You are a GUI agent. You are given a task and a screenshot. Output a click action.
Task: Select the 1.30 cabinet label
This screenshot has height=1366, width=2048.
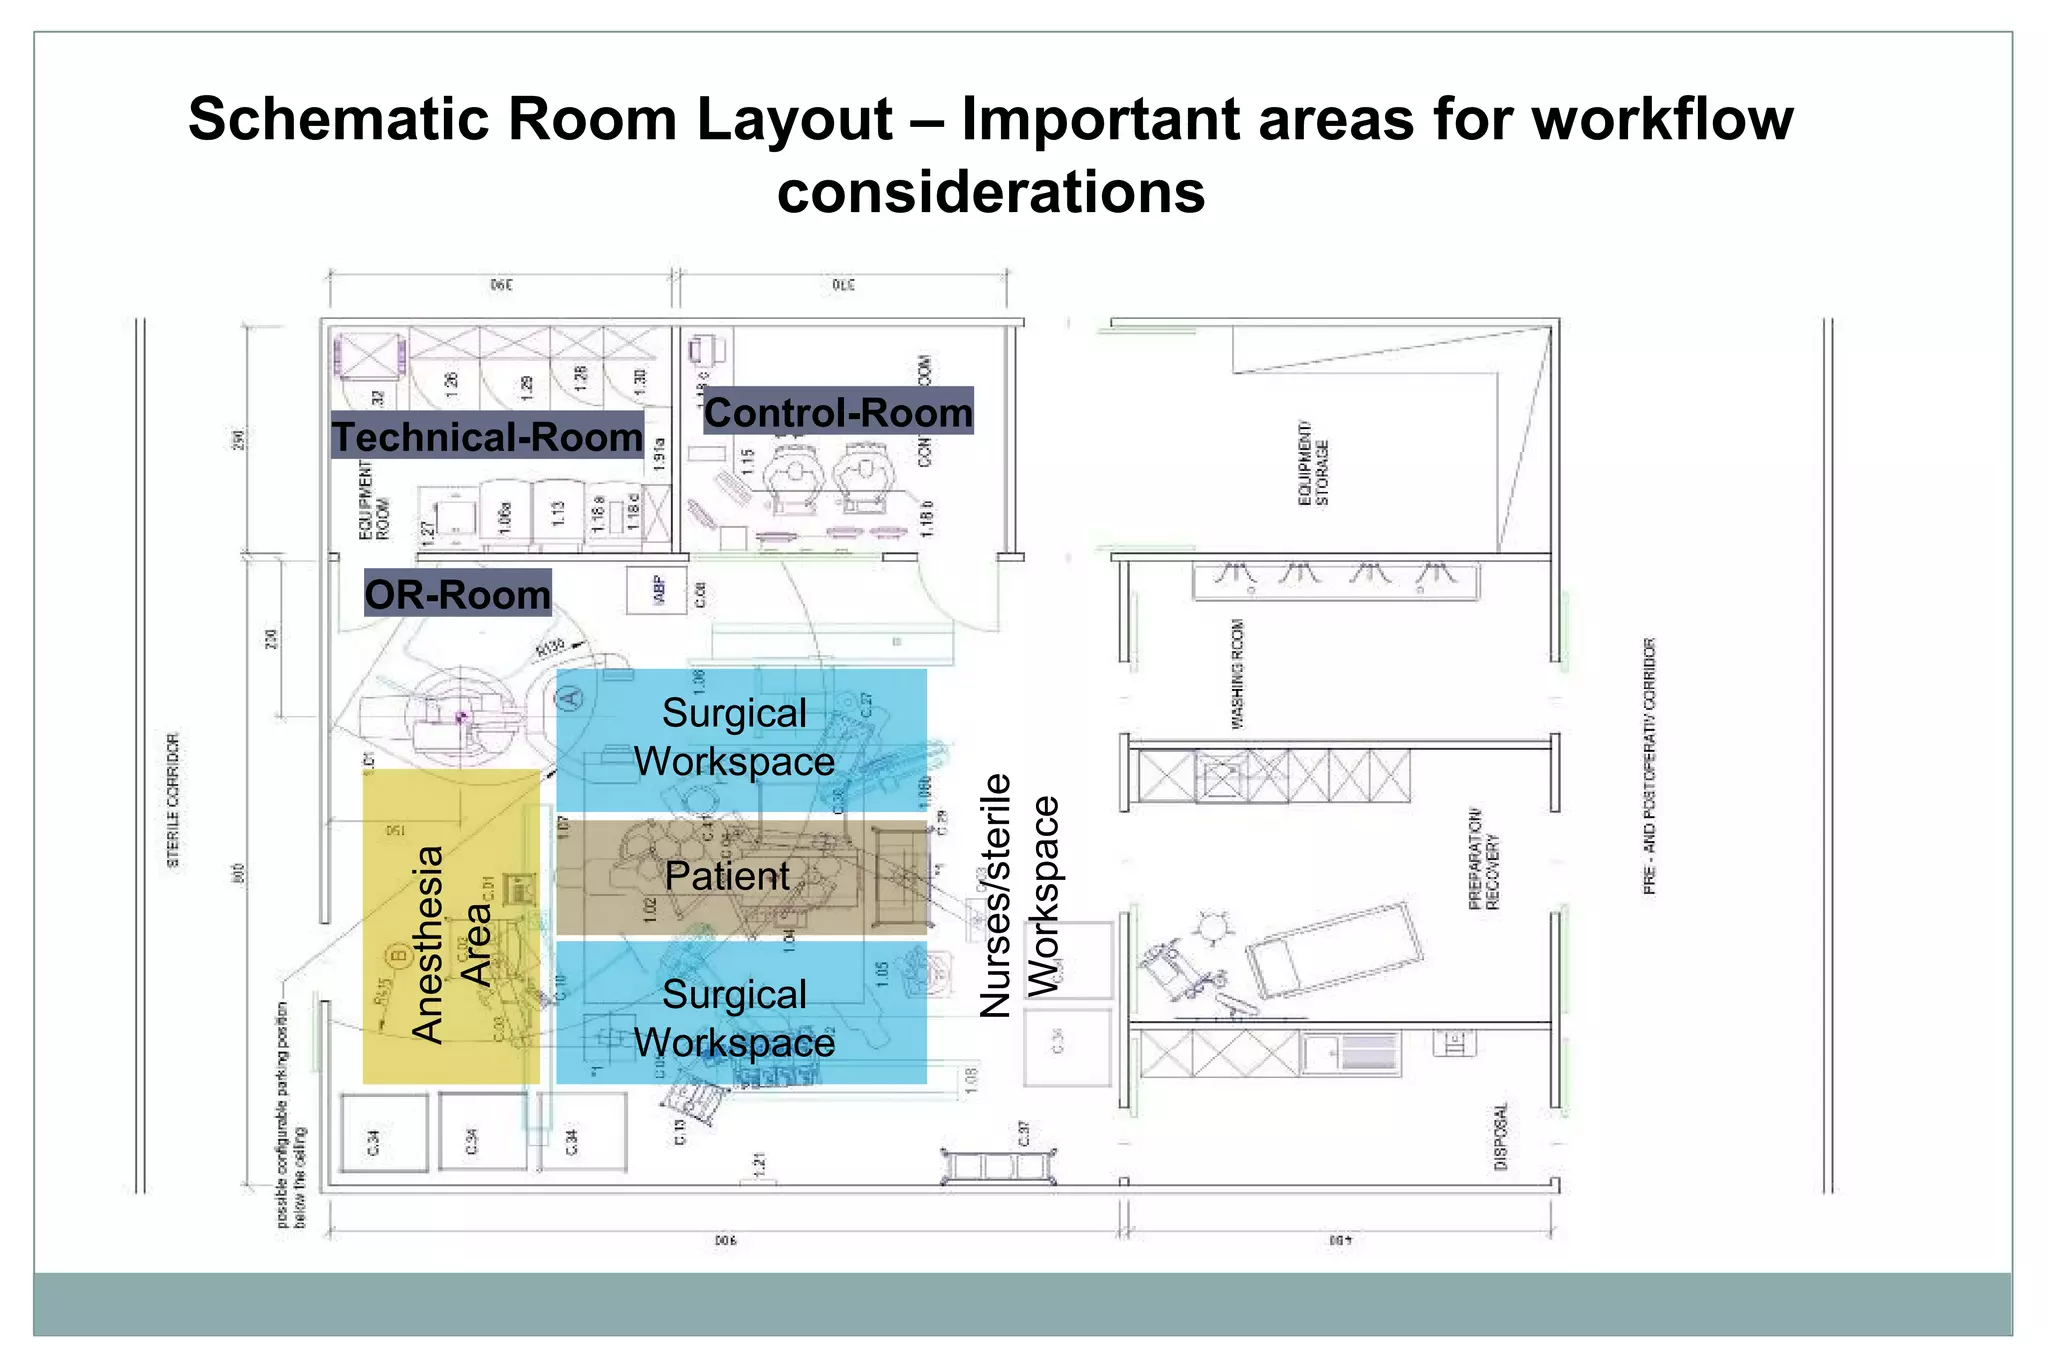coord(640,380)
